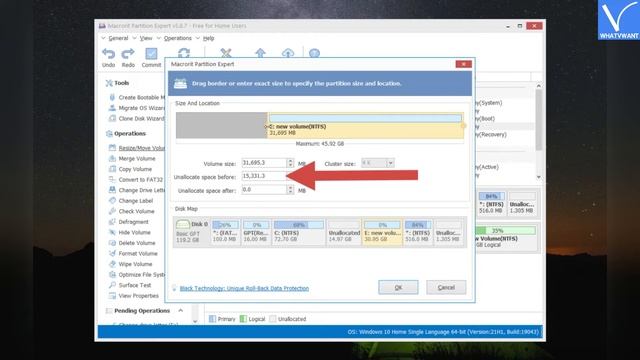The image size is (640, 360).
Task: Select the FAT 100.0 MB partition block
Action: [x=225, y=231]
